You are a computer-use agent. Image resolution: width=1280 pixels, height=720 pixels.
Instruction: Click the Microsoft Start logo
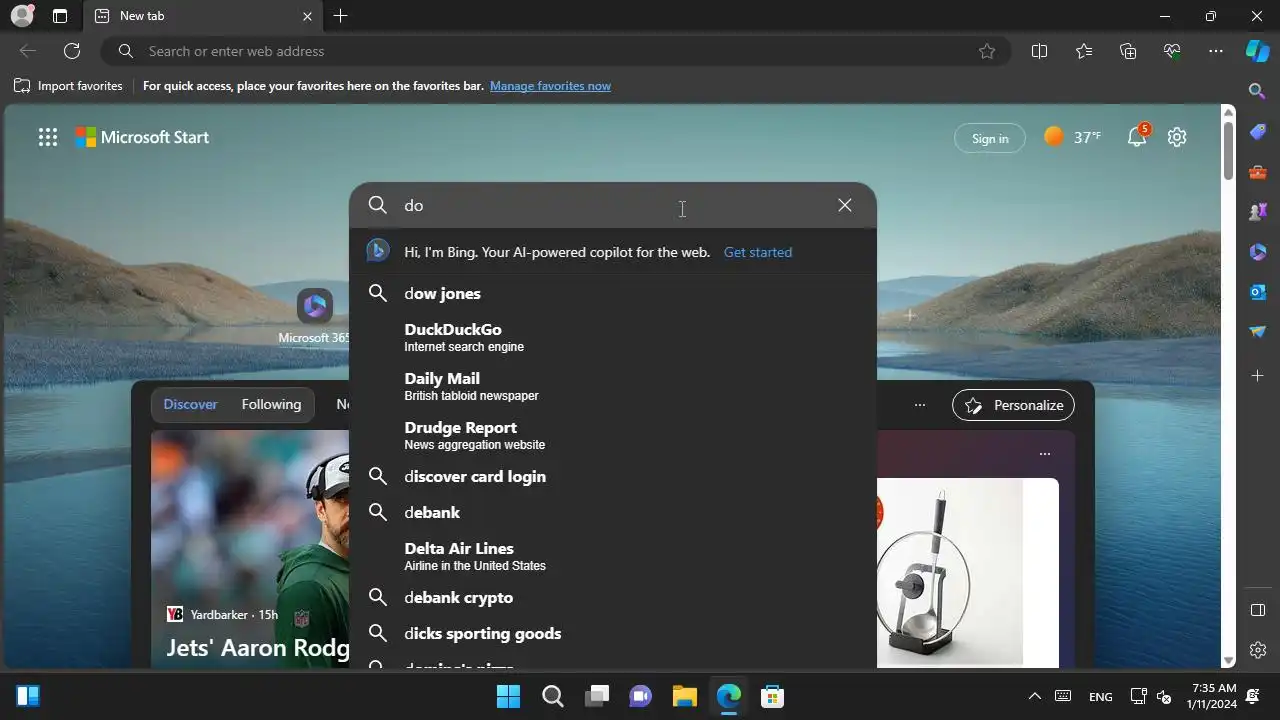tap(142, 137)
